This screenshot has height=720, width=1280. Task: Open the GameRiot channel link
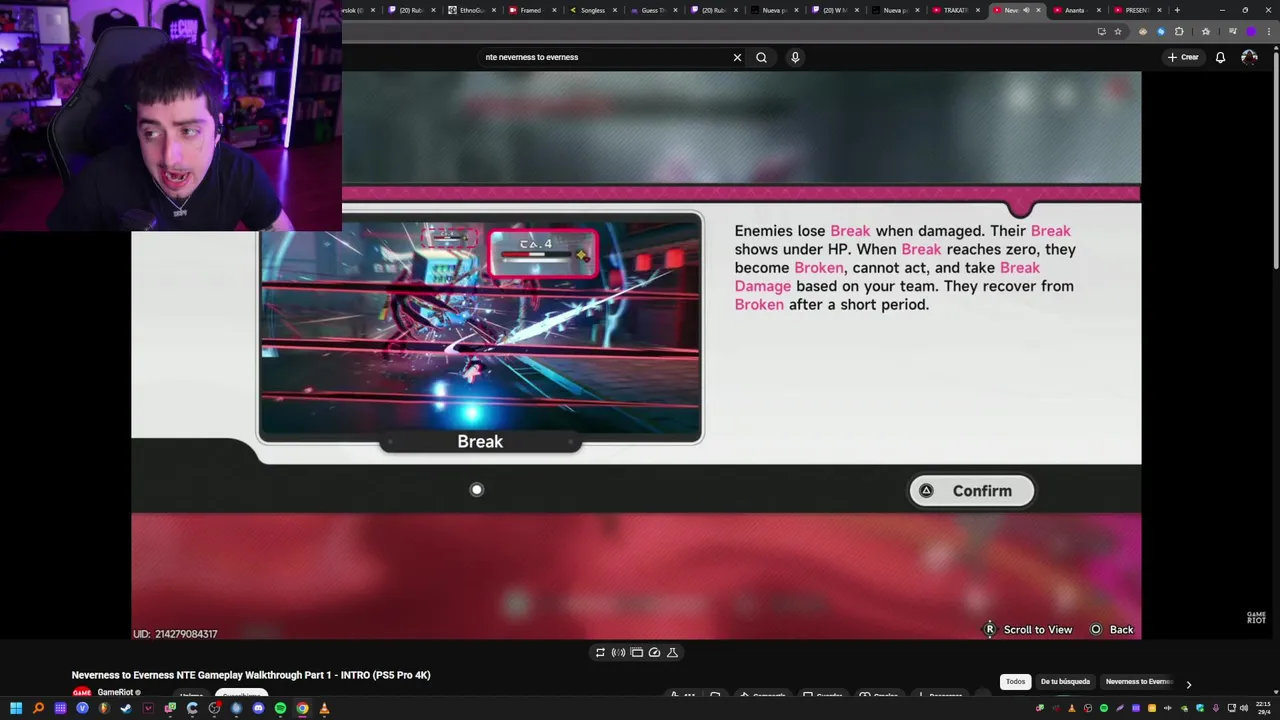115,692
